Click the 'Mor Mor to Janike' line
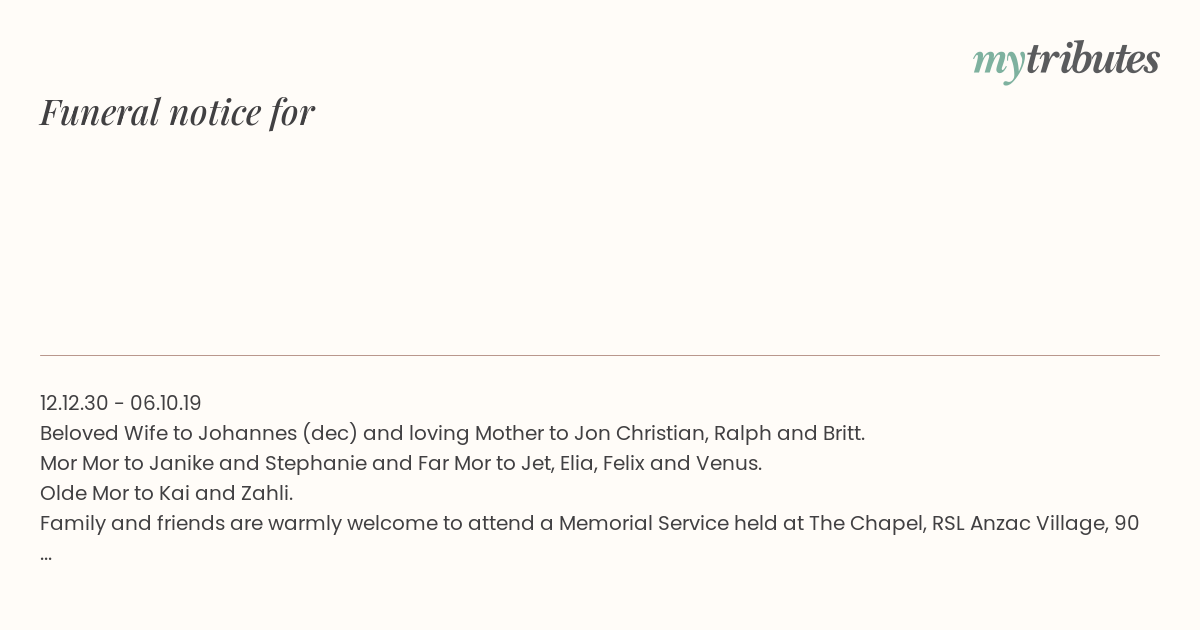1200x630 pixels. pos(401,463)
